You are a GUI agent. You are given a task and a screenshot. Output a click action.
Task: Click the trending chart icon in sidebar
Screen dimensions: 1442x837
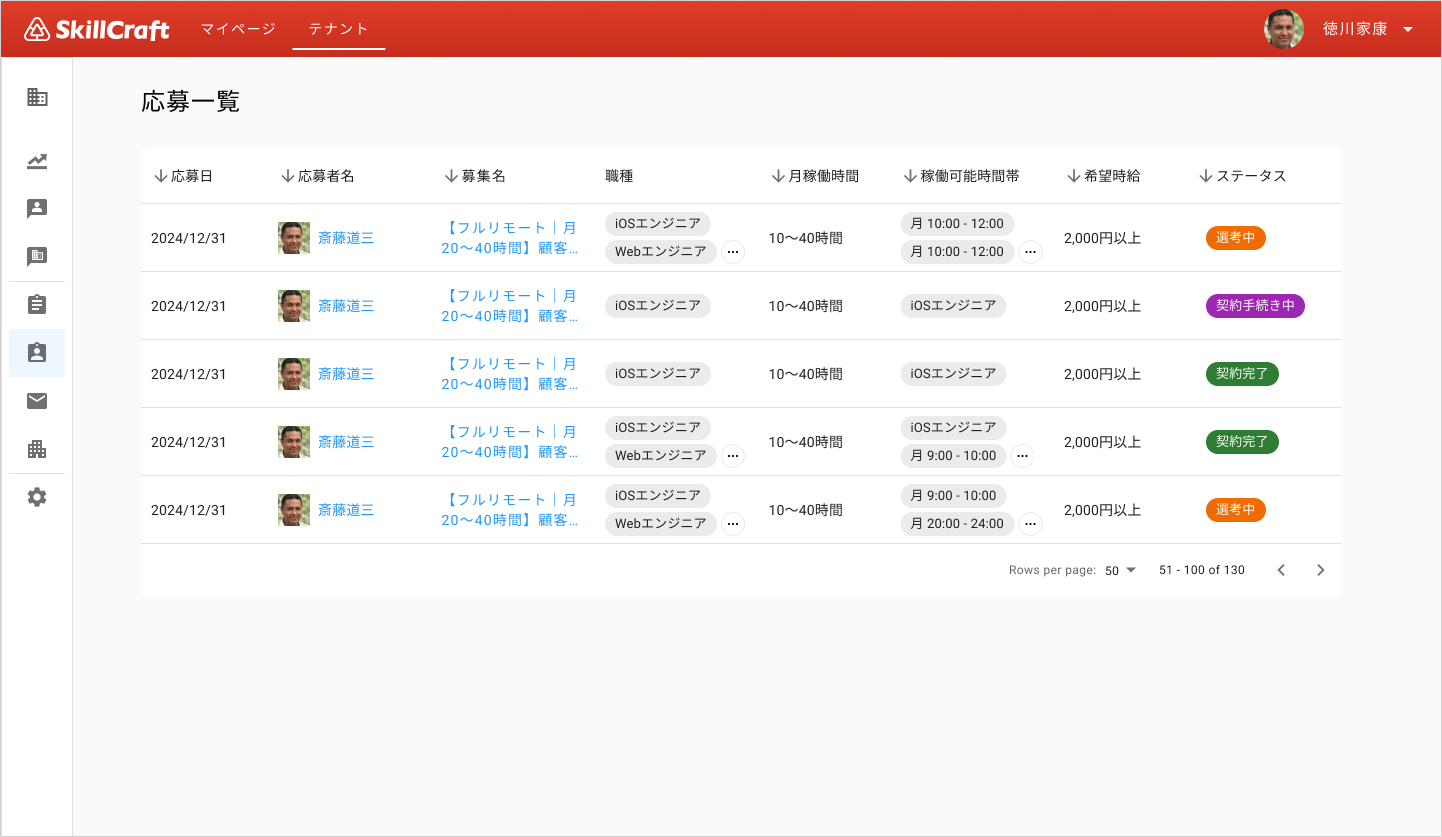[x=37, y=161]
